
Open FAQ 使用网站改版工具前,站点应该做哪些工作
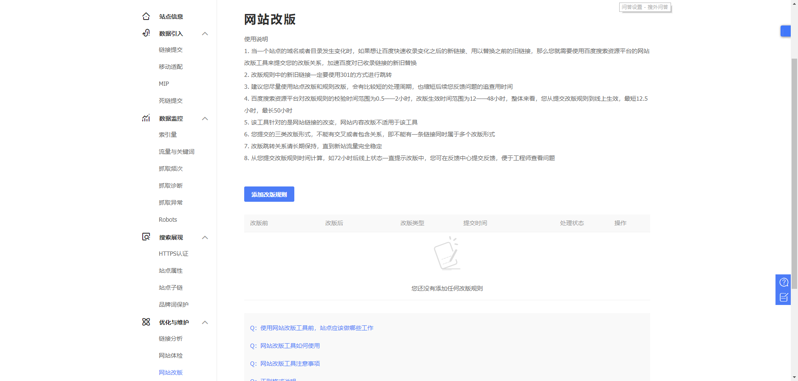click(316, 328)
